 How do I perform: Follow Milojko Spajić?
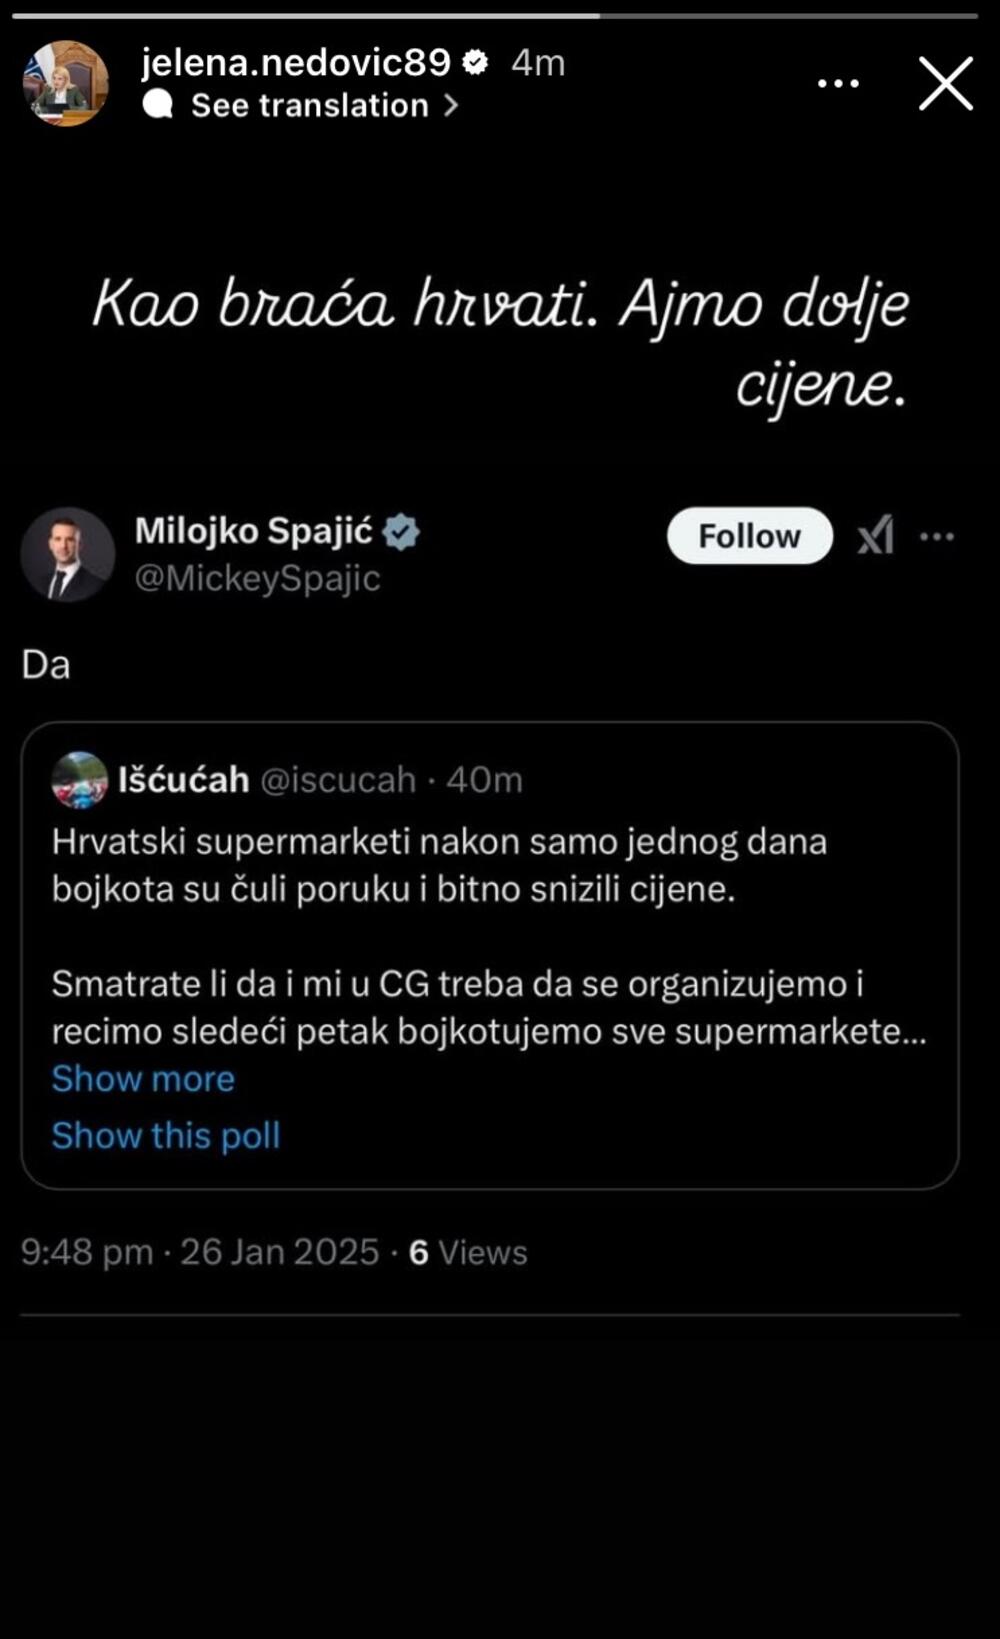(749, 536)
